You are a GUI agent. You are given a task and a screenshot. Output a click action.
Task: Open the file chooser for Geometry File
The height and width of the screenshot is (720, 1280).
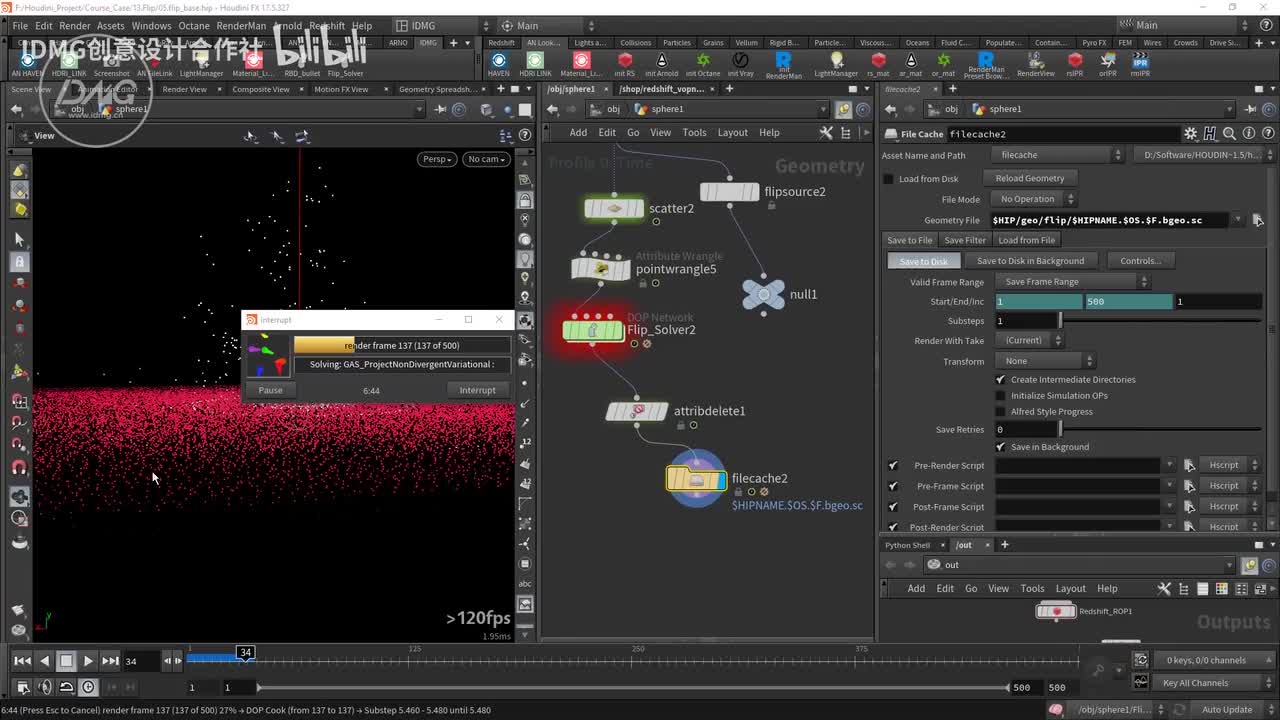1257,220
